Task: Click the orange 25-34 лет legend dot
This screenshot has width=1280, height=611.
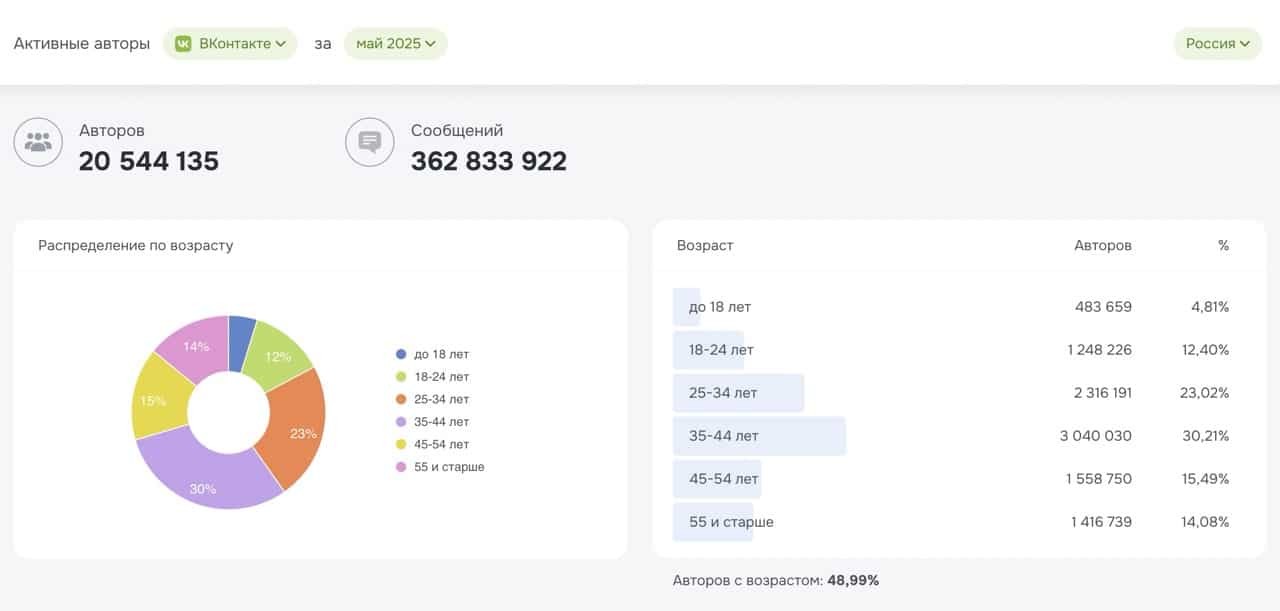Action: pyautogui.click(x=401, y=400)
